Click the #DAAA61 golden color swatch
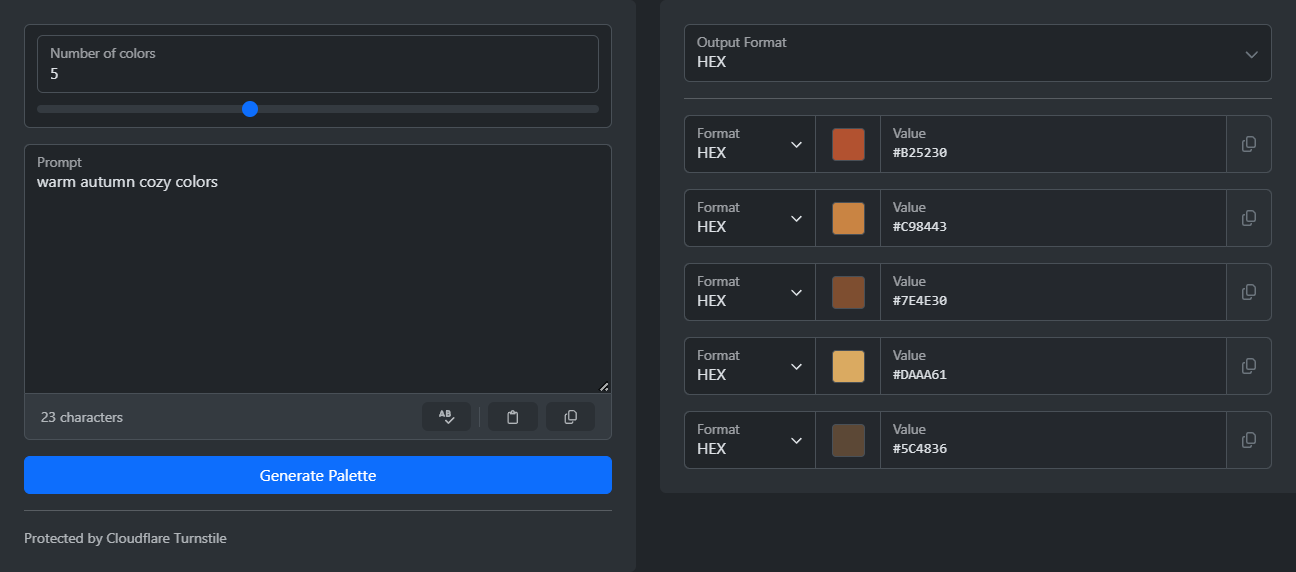Image resolution: width=1296 pixels, height=572 pixels. coord(848,366)
